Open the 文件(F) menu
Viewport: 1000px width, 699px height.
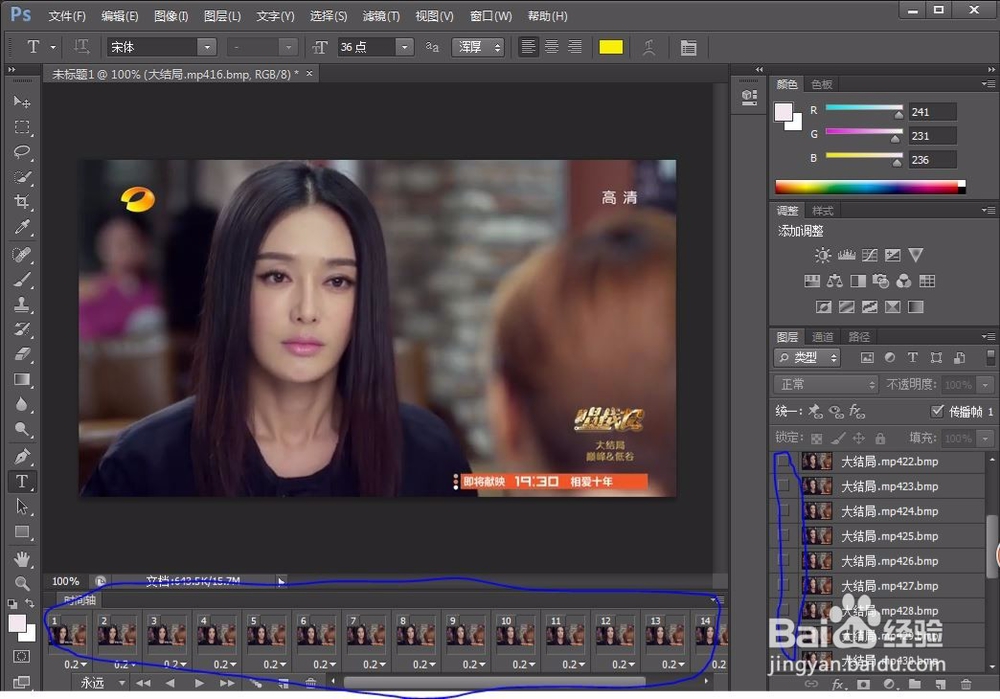[x=67, y=17]
